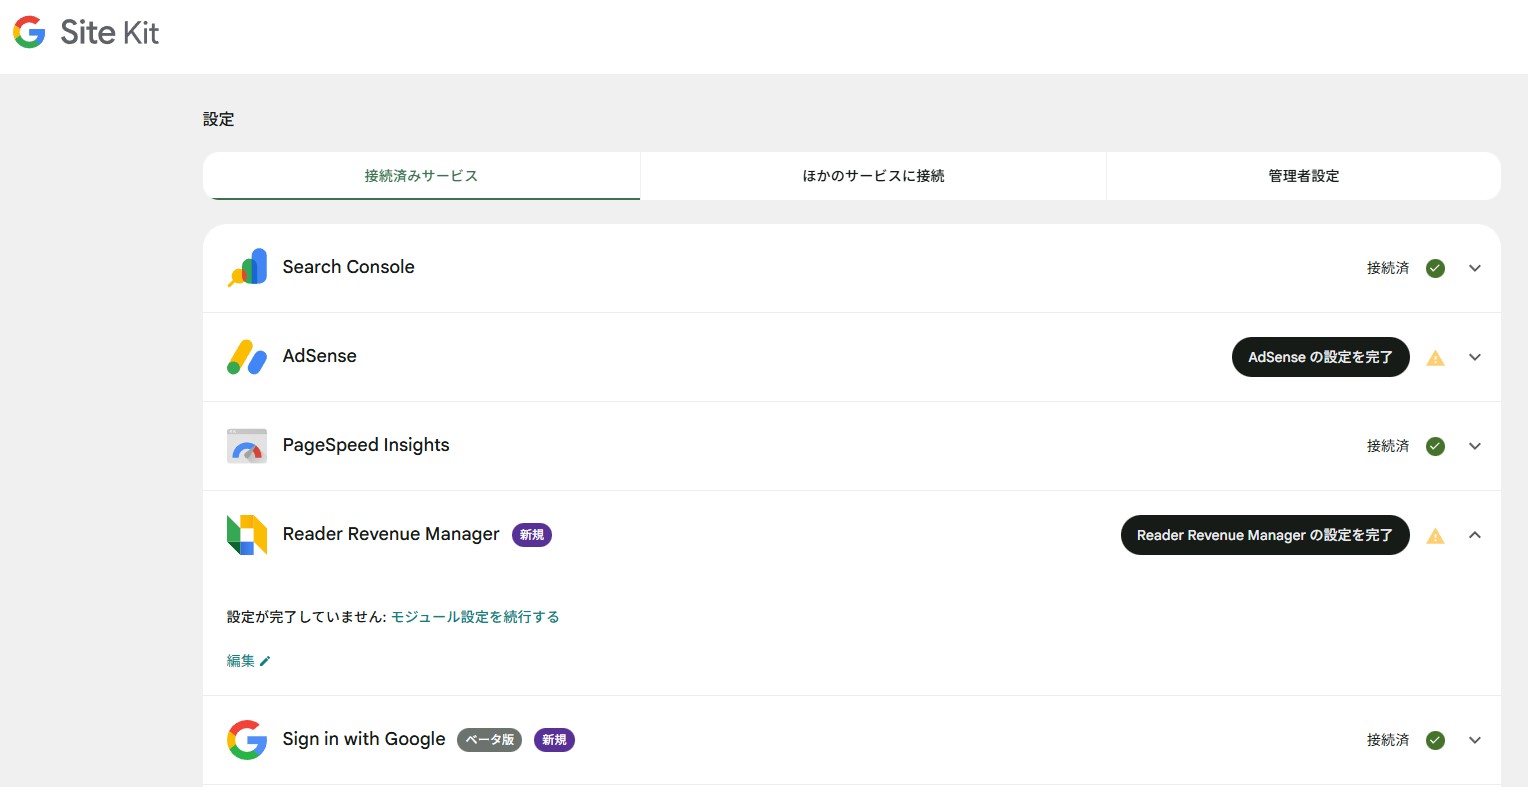Click the Reader Revenue Manager service icon
Image resolution: width=1528 pixels, height=787 pixels.
(246, 534)
